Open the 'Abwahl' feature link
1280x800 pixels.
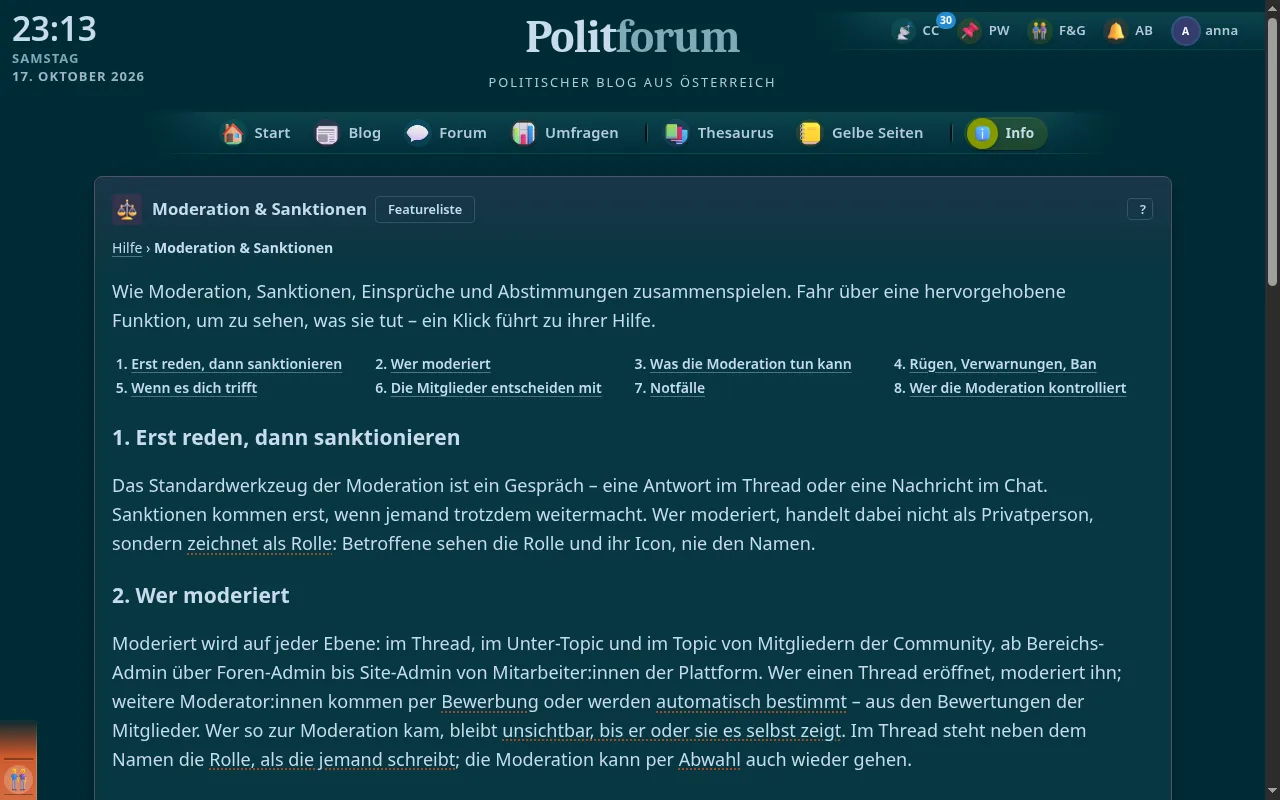pyautogui.click(x=709, y=759)
